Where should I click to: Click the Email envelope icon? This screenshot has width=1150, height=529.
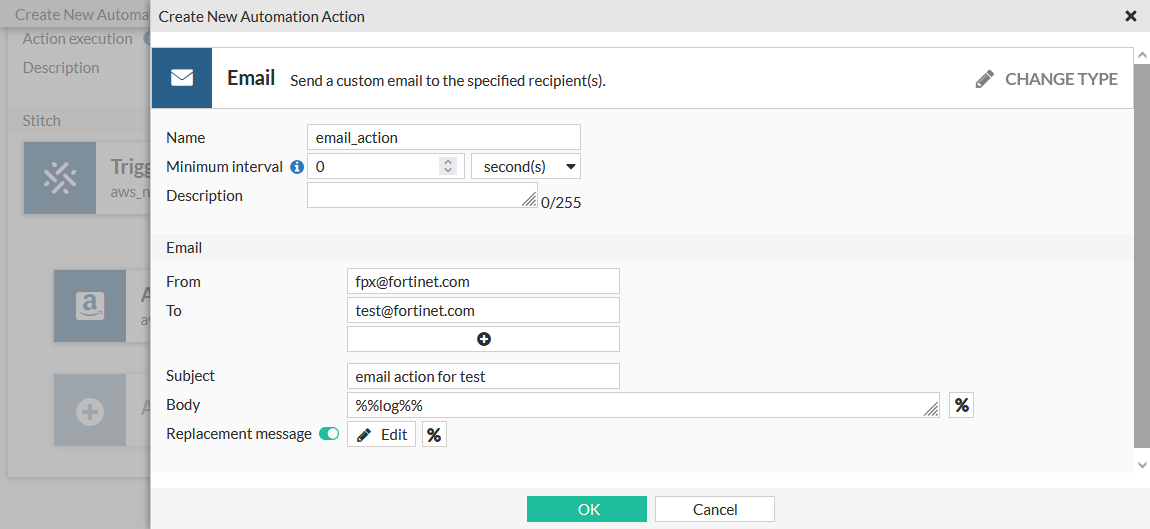[x=182, y=78]
